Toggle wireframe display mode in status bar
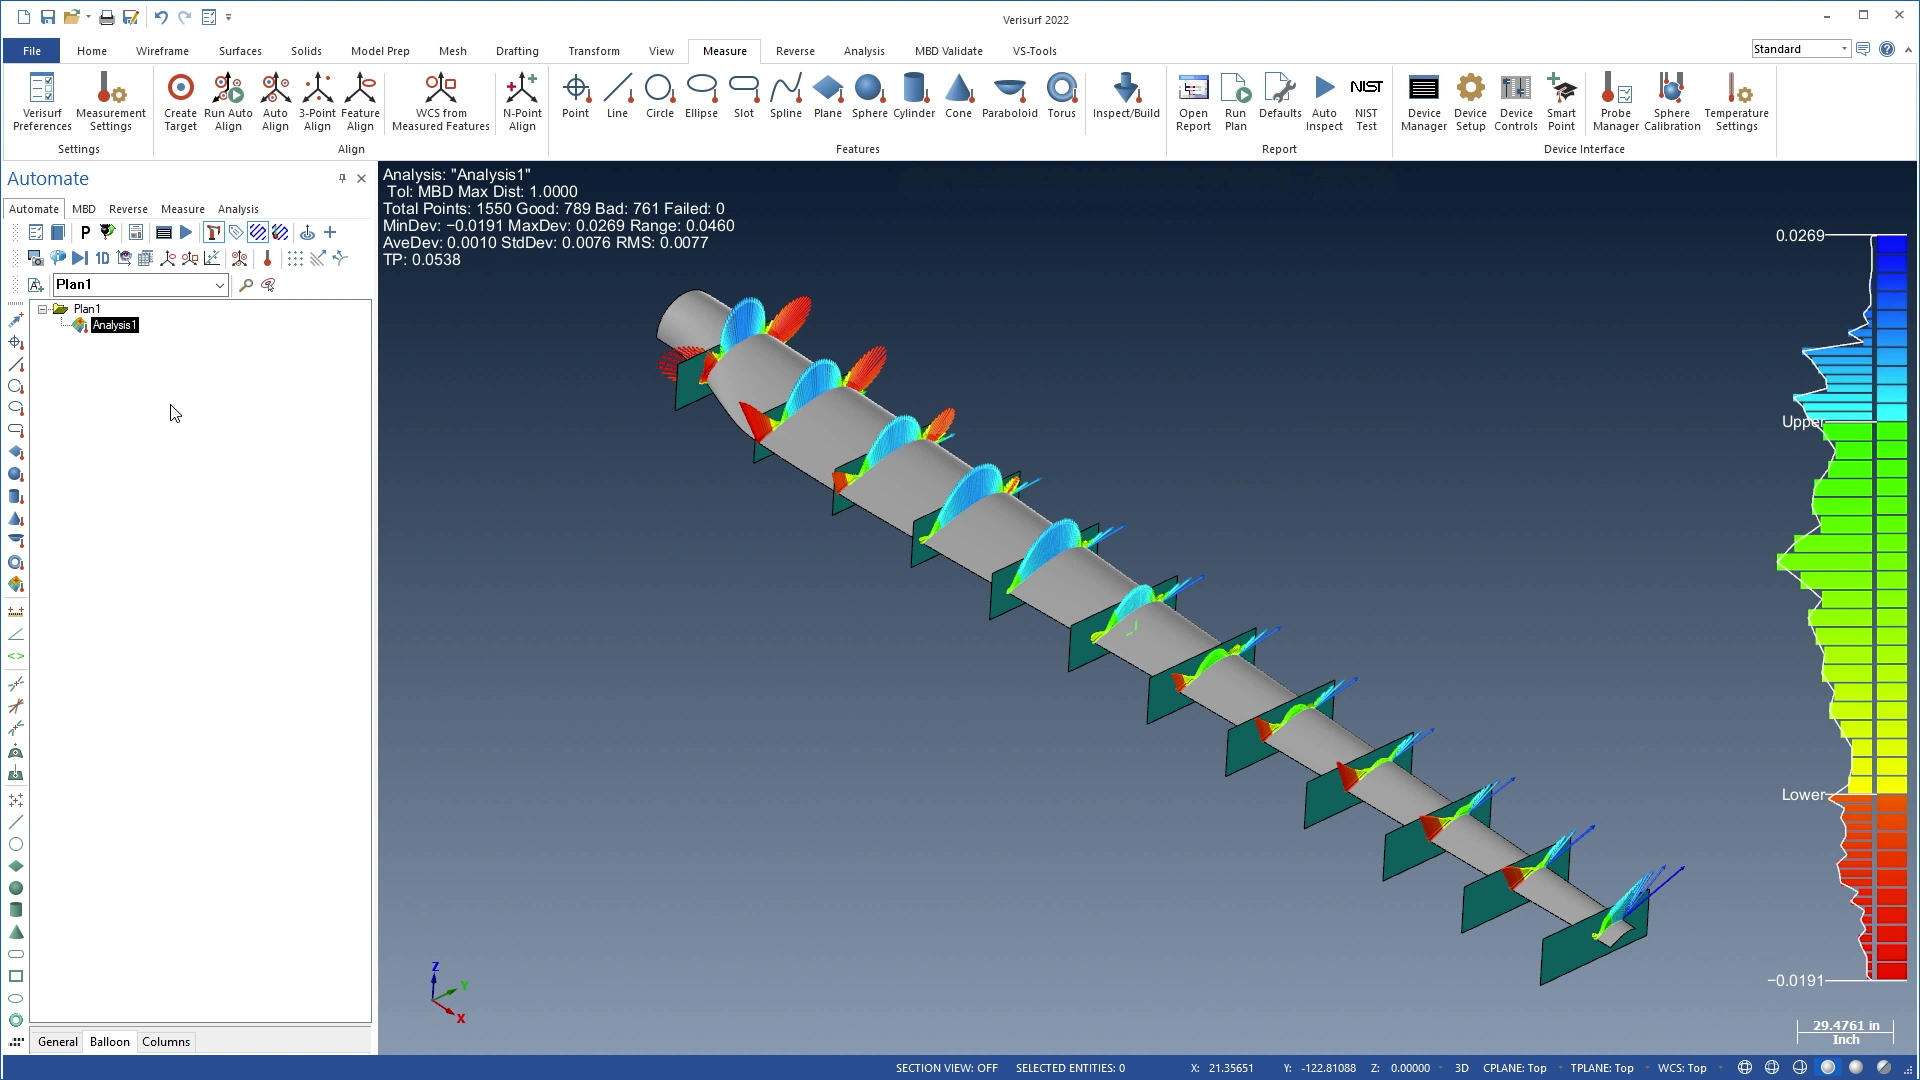 [1745, 1068]
